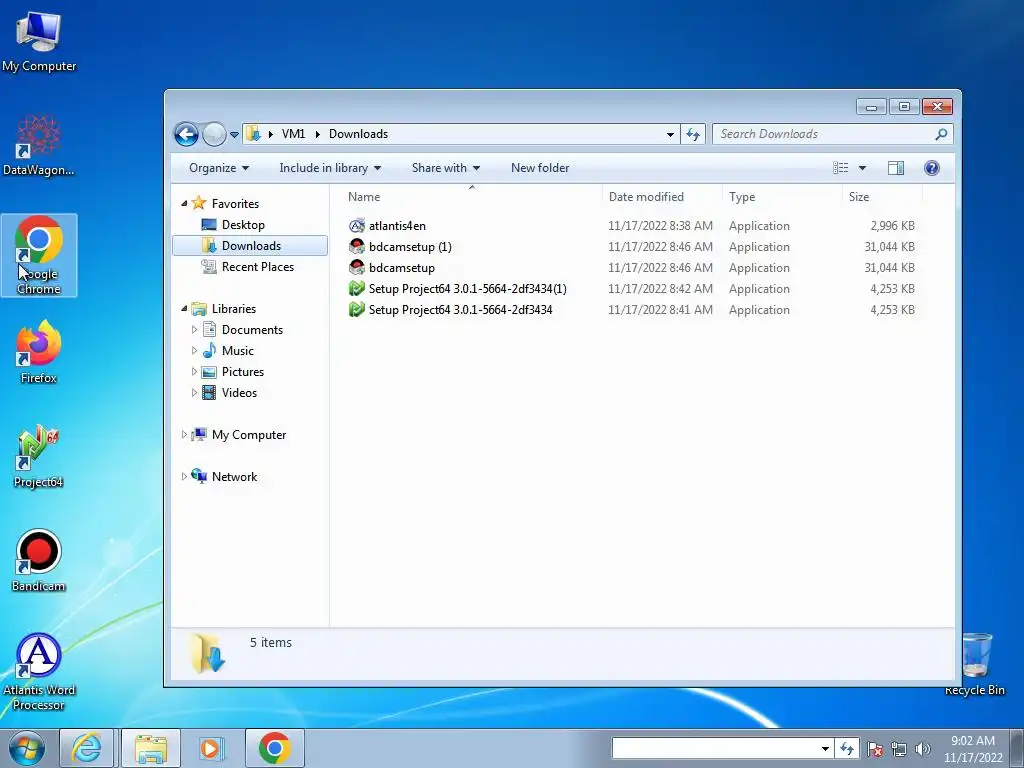Screen dimensions: 1024x768
Task: Open the Windows Start menu
Action: (26, 748)
